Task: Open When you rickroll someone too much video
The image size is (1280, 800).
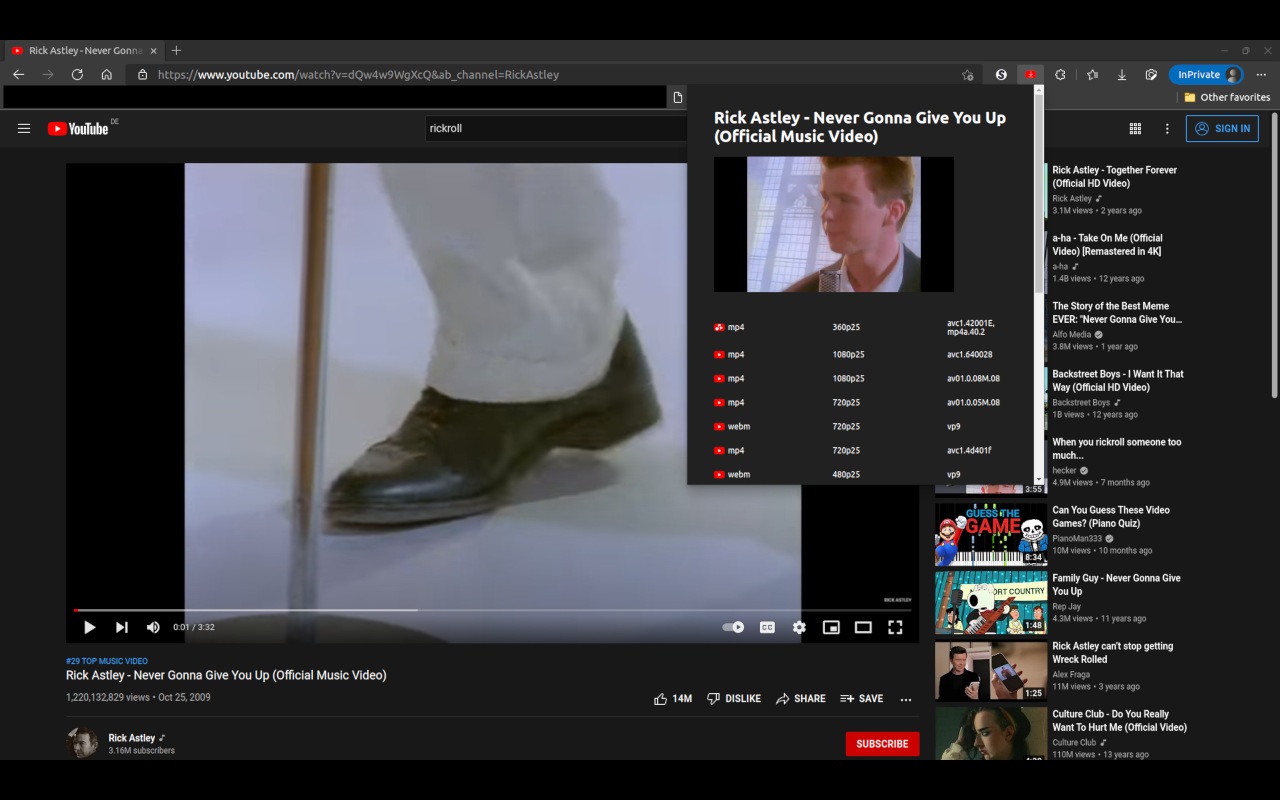Action: (x=1116, y=448)
